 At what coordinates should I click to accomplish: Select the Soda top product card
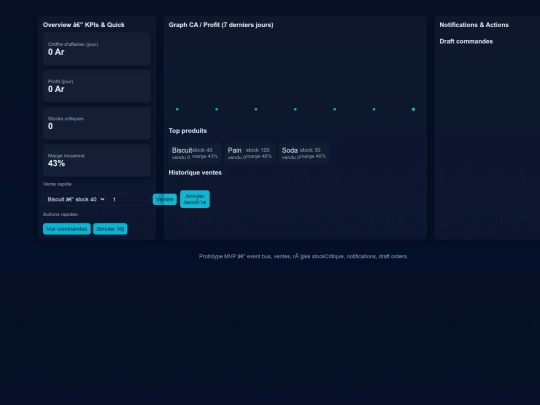304,153
